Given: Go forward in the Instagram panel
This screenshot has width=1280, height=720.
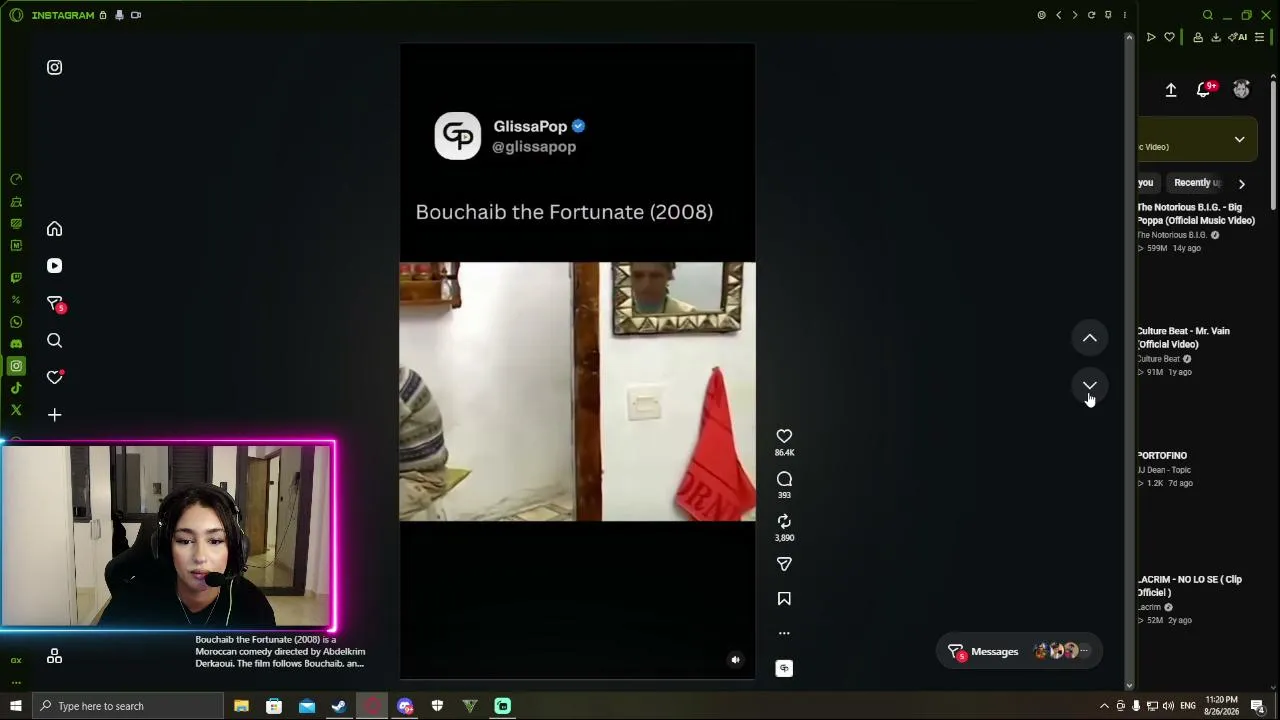Looking at the screenshot, I should [1075, 15].
